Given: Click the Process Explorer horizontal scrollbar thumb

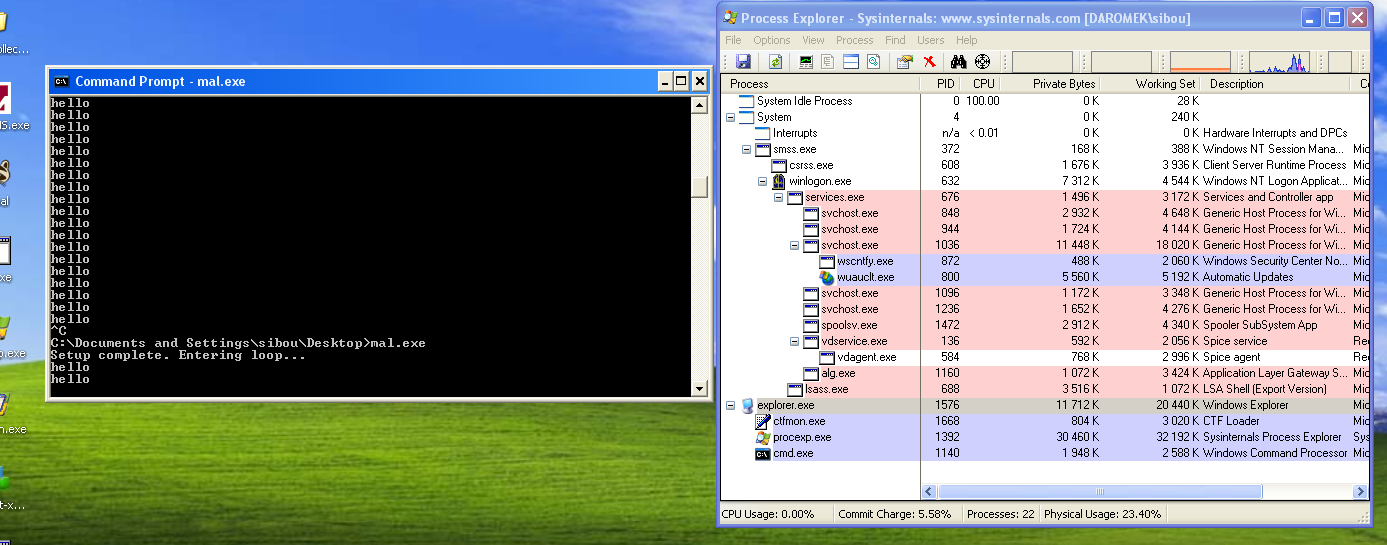Looking at the screenshot, I should tap(1100, 491).
